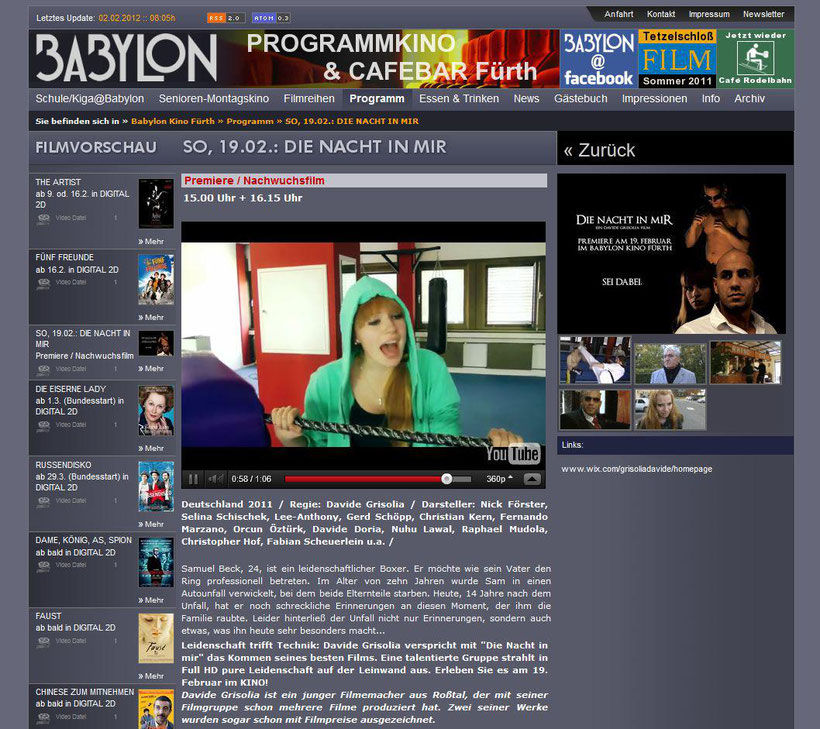Click the Video Datei icon under Dame, König, As, Spion
820x729 pixels.
[x=43, y=566]
